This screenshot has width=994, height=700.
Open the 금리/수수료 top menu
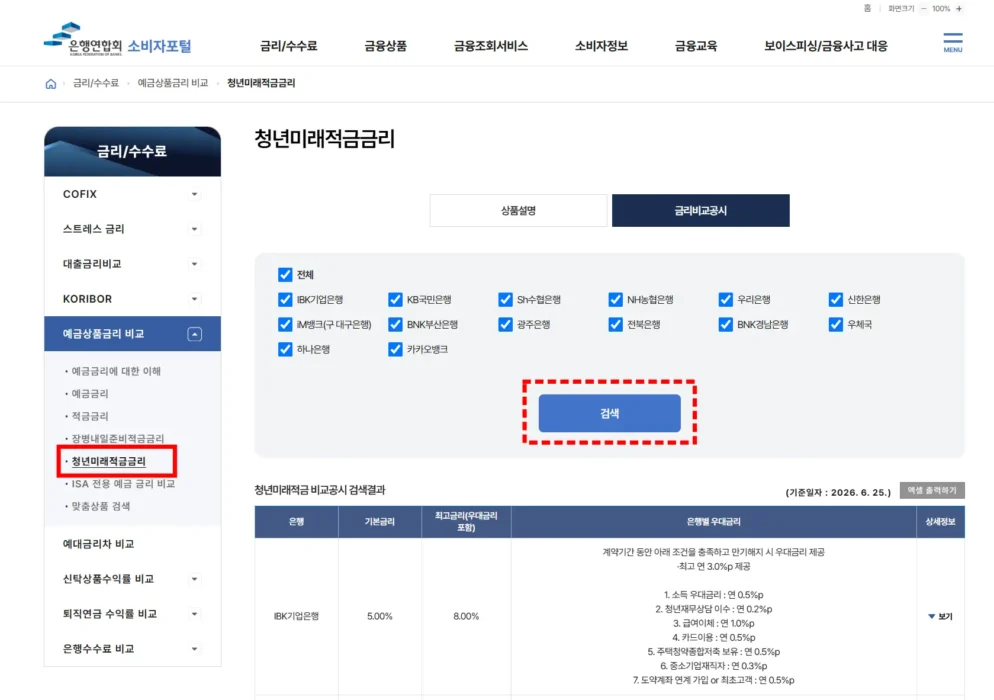click(288, 46)
